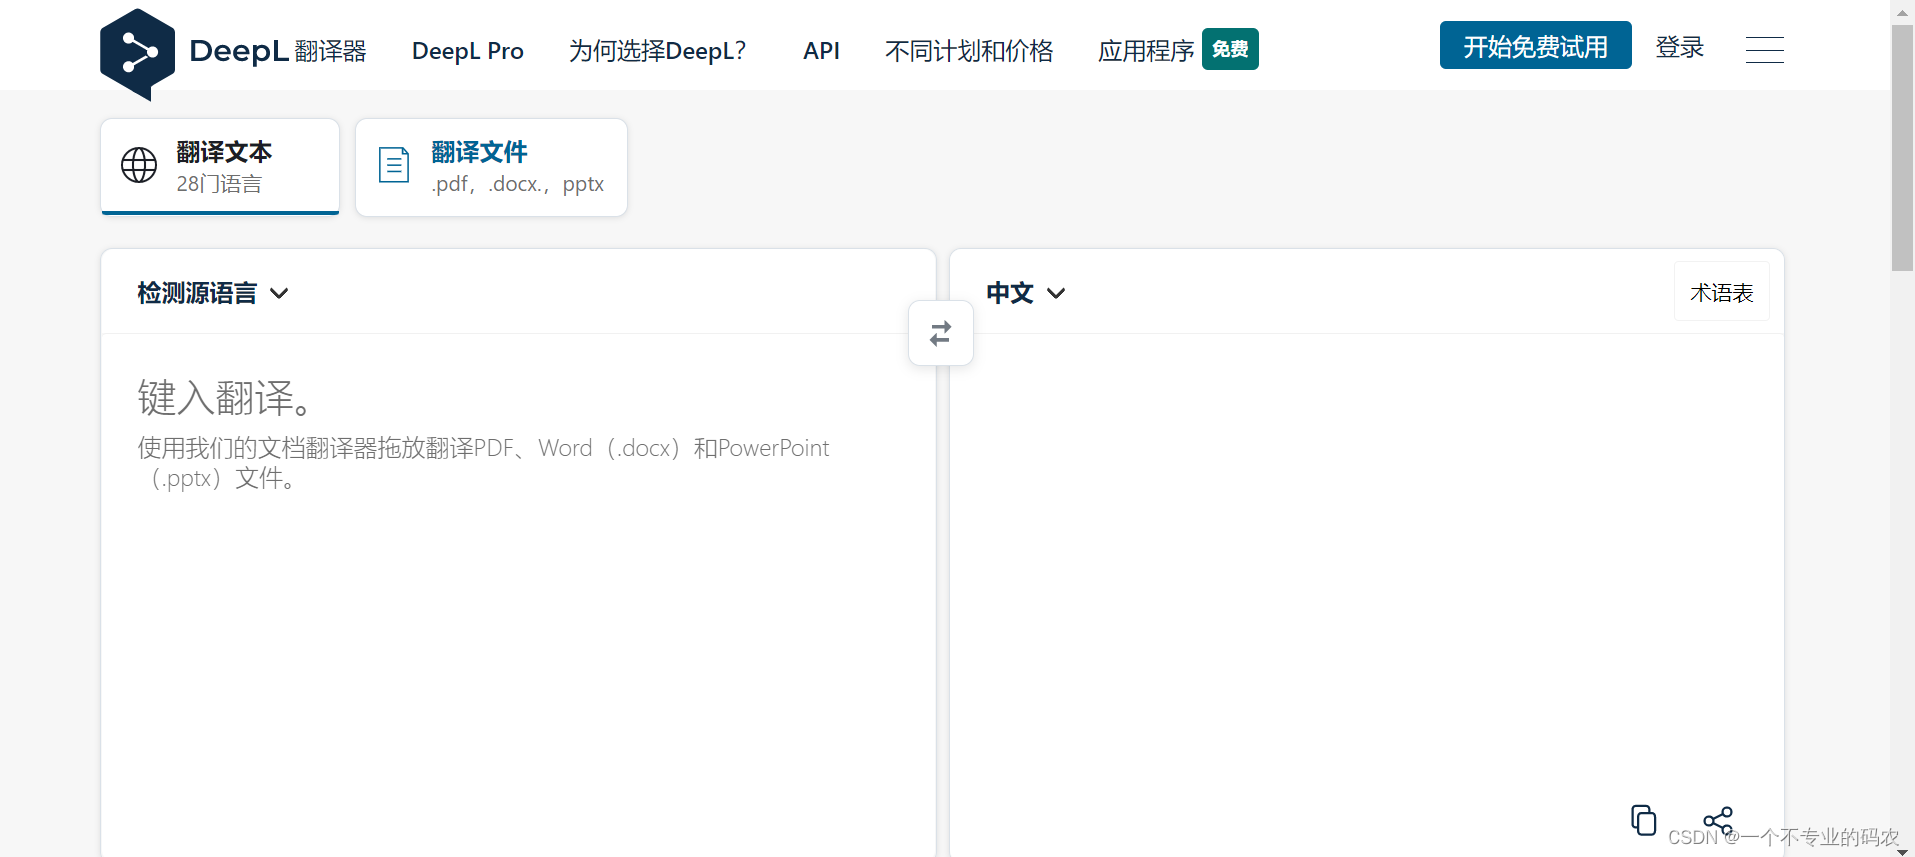This screenshot has width=1915, height=857.
Task: Click the DeepL翻译器 brand text link
Action: [x=278, y=51]
